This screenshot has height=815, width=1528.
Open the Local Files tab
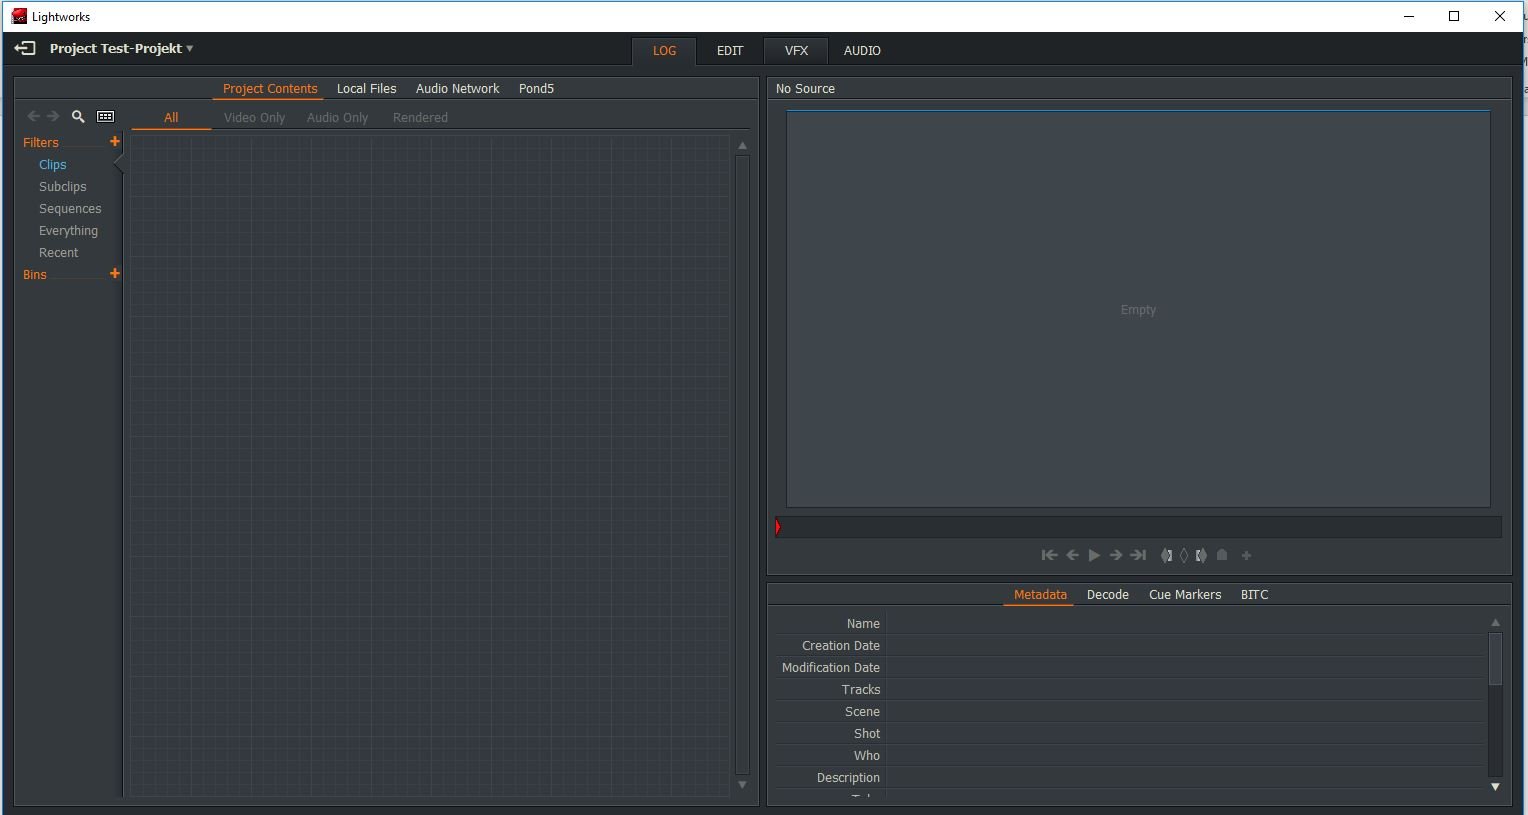(366, 89)
